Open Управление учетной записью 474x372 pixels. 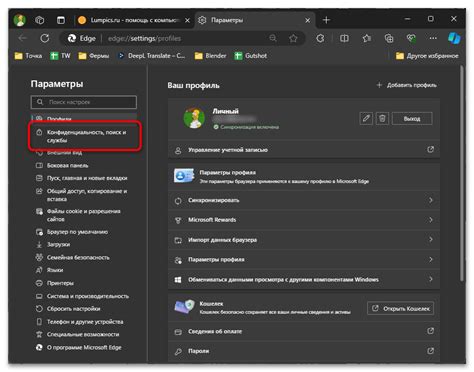304,150
